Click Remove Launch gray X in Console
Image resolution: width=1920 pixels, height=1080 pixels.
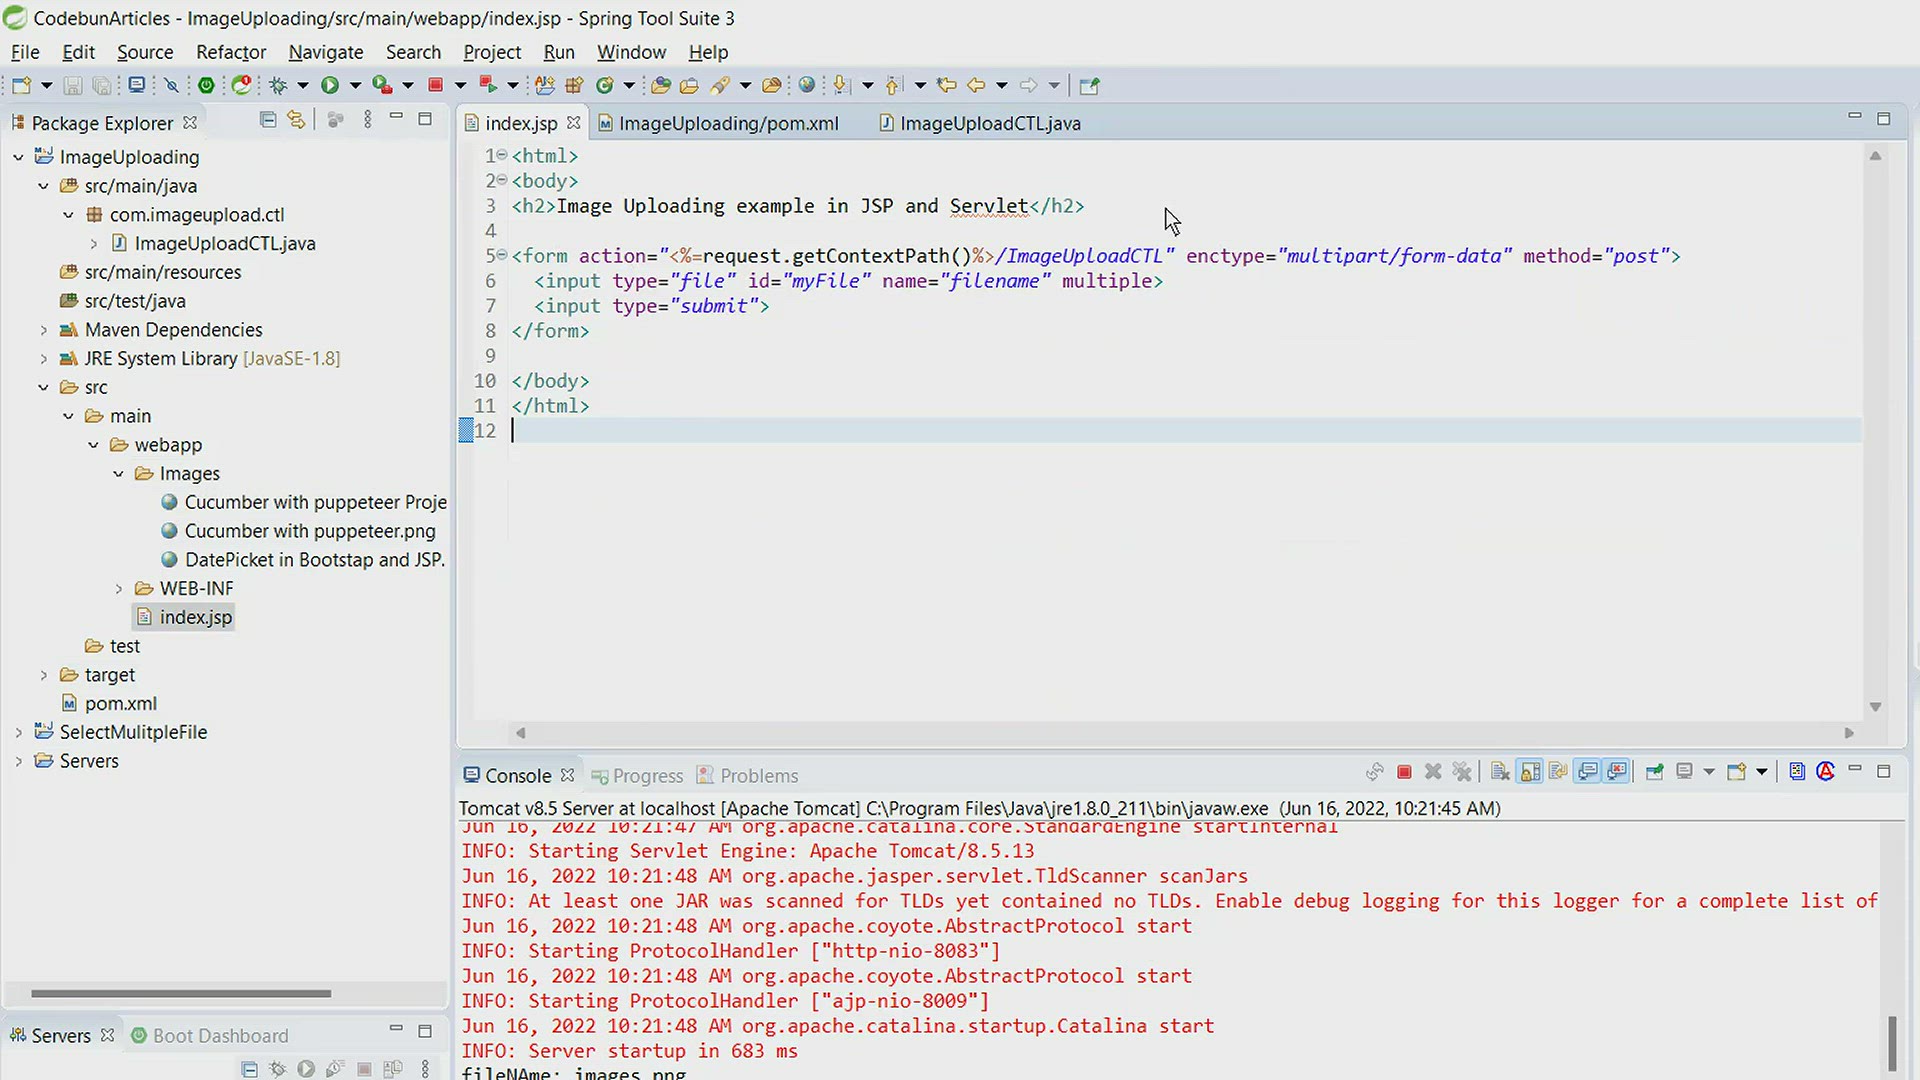(x=1433, y=772)
